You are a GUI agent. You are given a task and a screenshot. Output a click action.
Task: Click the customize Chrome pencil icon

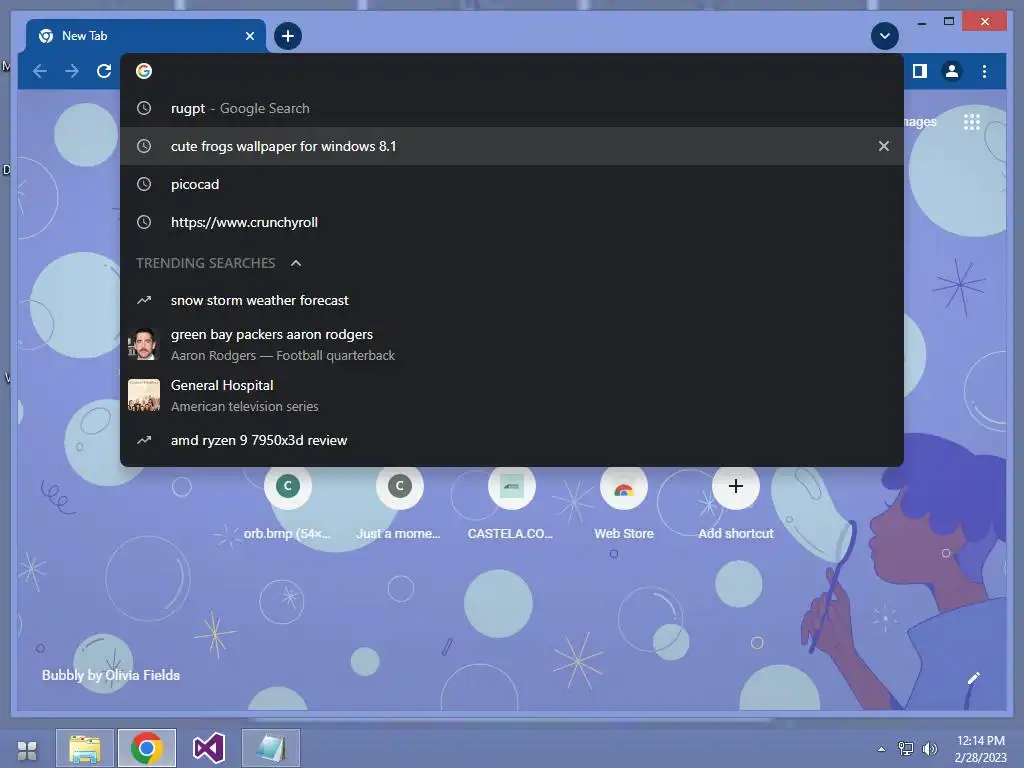click(973, 678)
